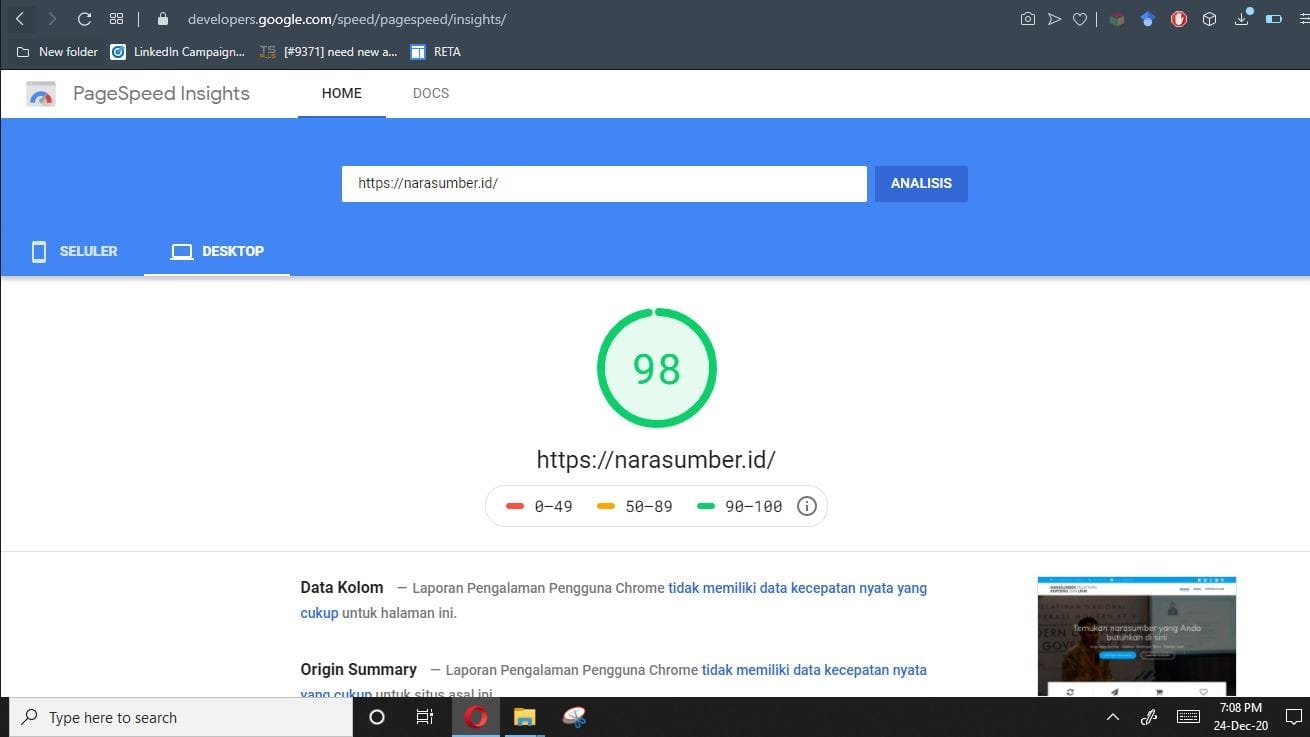Viewport: 1310px width, 737px height.
Task: Add page to favorites via heart icon
Action: pos(1080,18)
